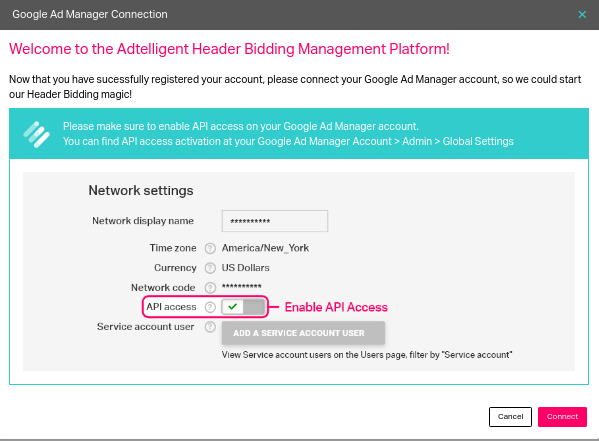Show help for Network code field

click(210, 288)
